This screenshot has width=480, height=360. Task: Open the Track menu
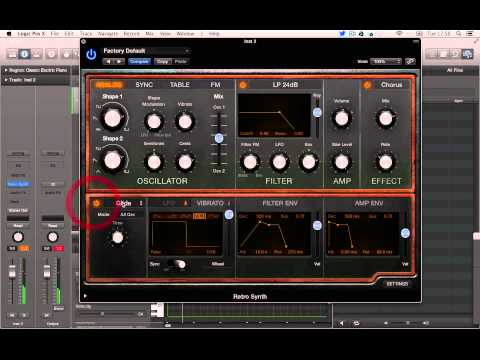click(x=86, y=34)
